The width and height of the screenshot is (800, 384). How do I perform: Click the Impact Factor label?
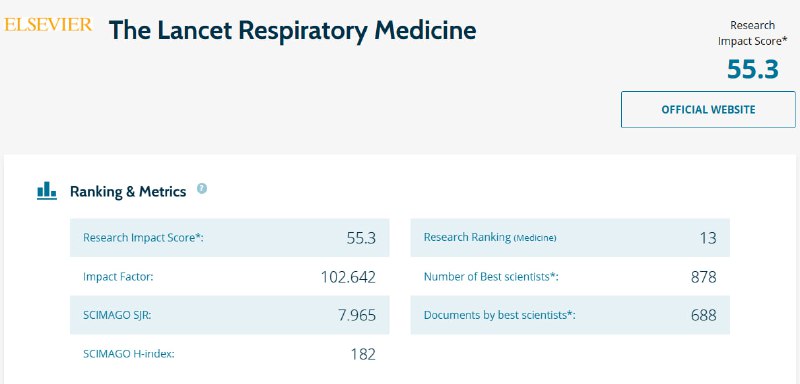[118, 277]
